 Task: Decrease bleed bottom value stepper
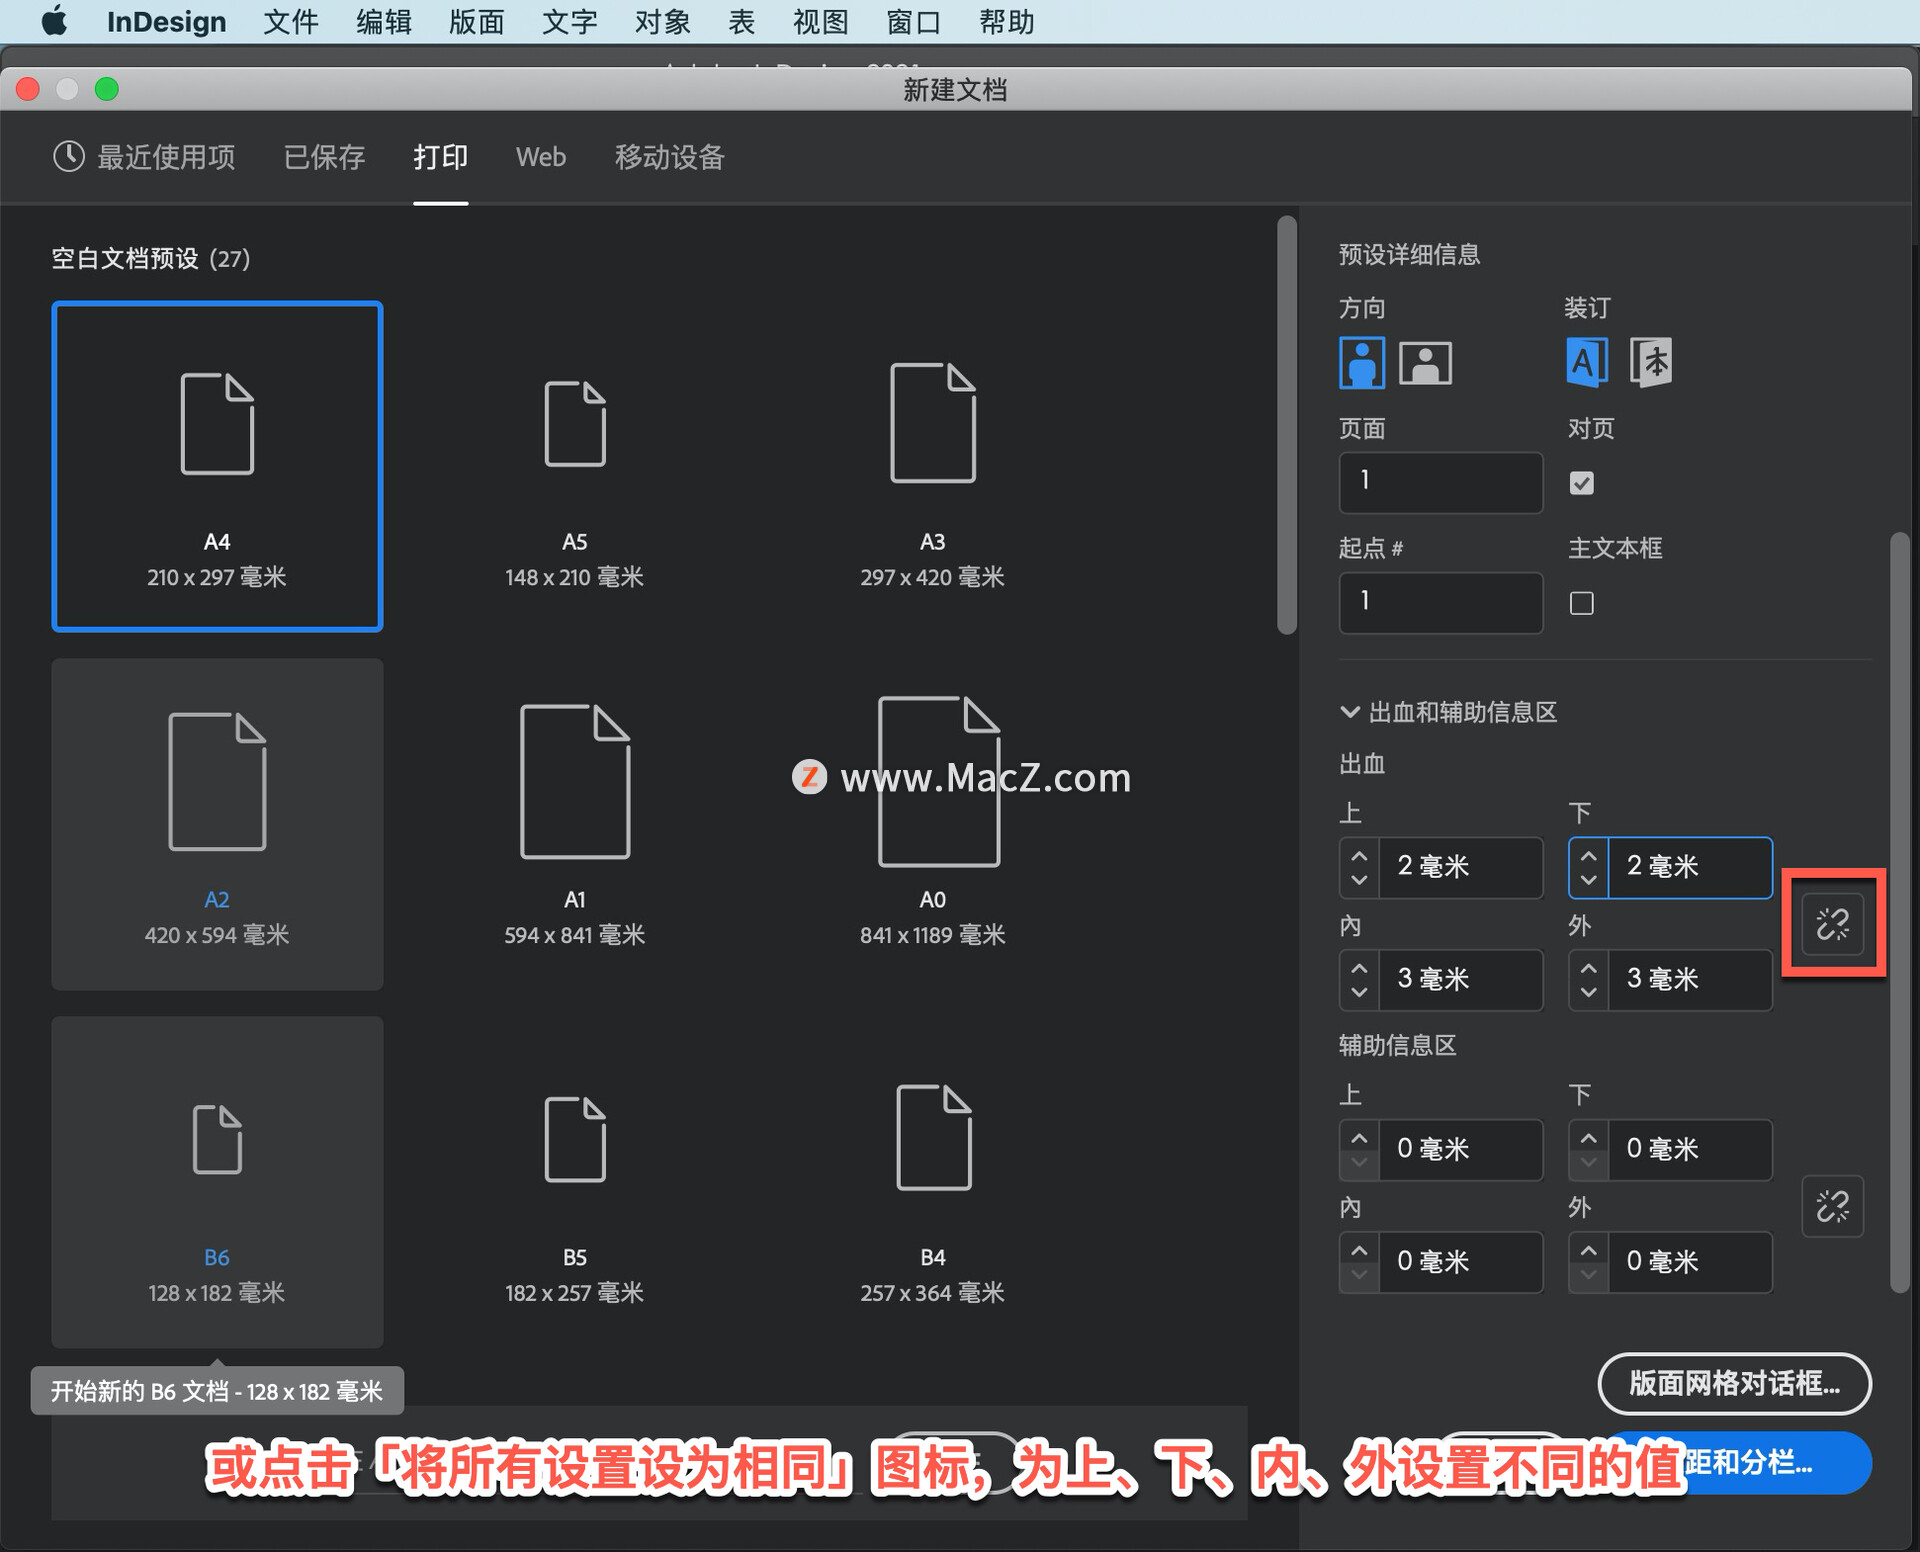coord(1588,880)
